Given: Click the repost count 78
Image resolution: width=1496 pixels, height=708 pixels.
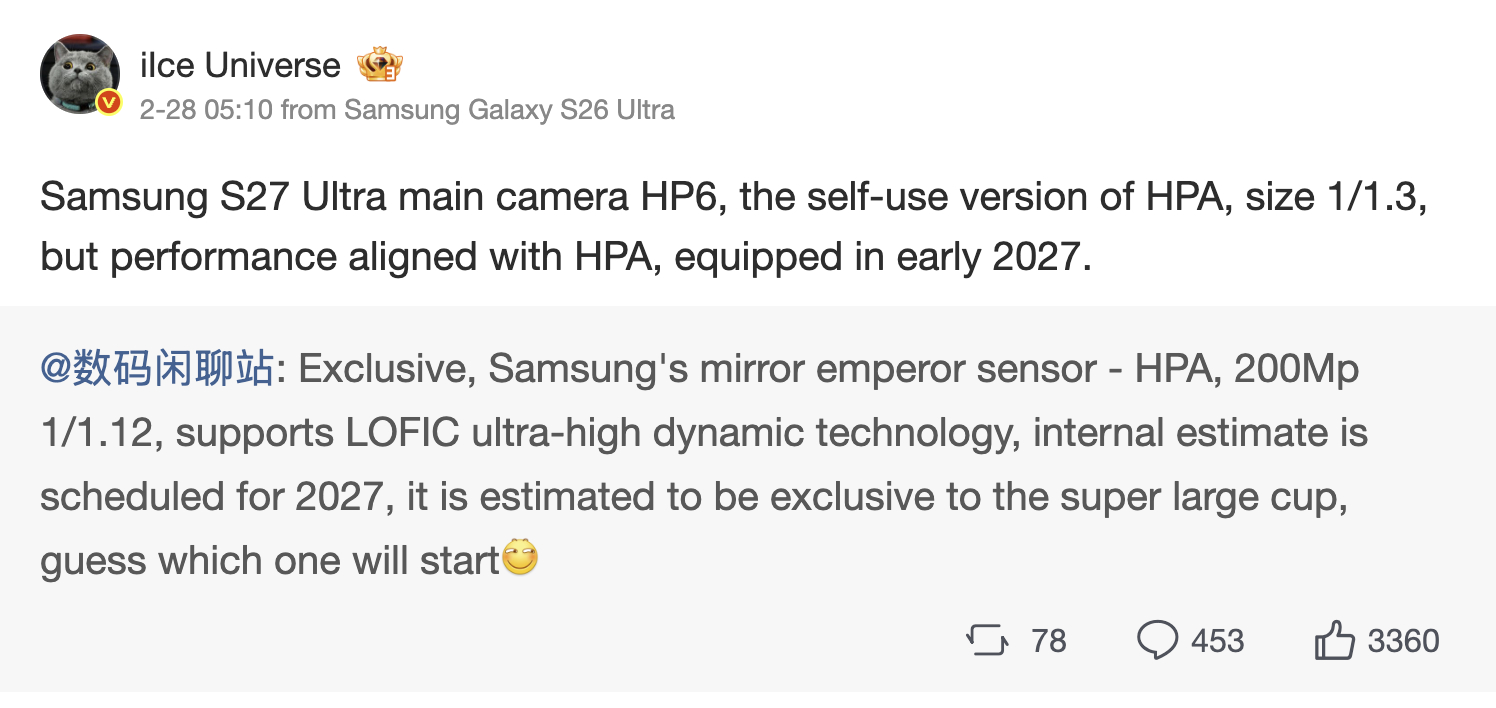Looking at the screenshot, I should [1048, 641].
